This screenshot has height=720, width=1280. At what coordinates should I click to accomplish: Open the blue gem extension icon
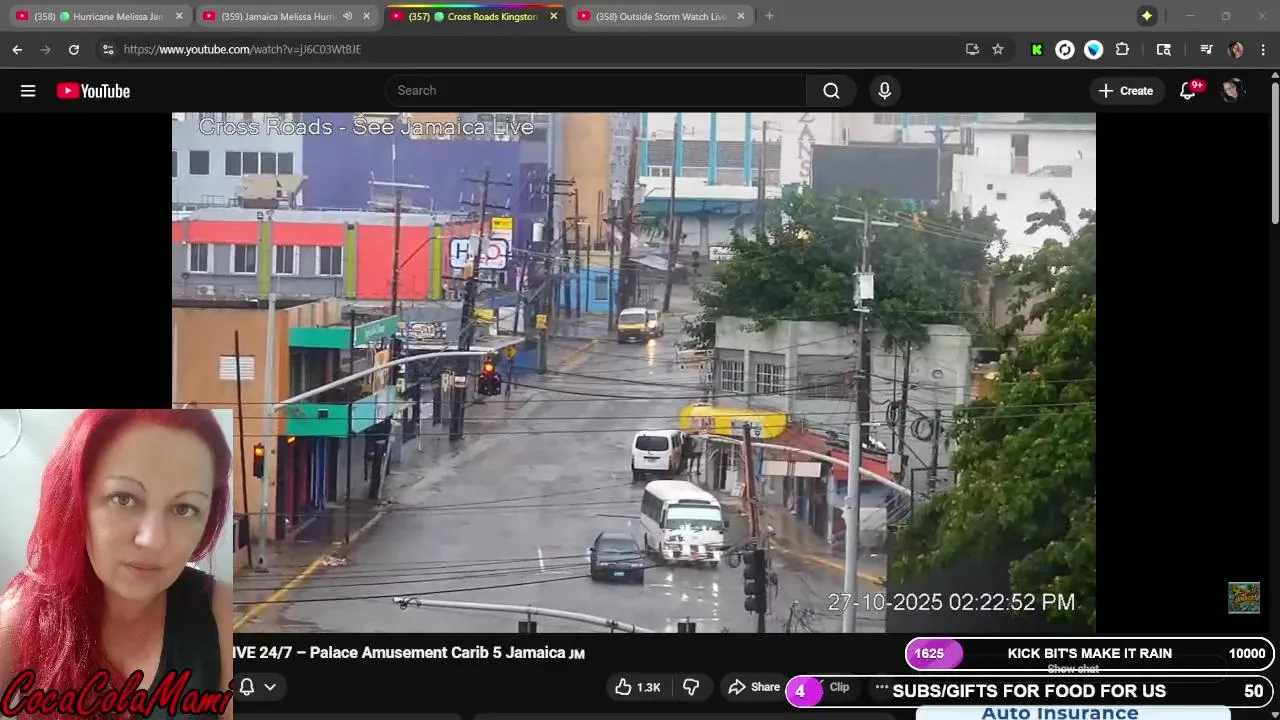[x=1093, y=49]
